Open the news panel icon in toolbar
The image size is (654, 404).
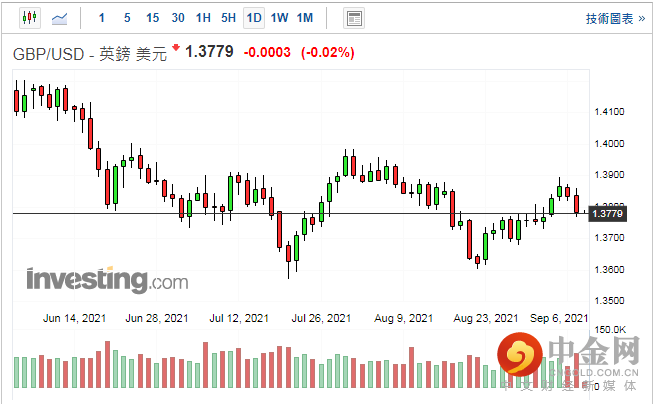coord(353,18)
